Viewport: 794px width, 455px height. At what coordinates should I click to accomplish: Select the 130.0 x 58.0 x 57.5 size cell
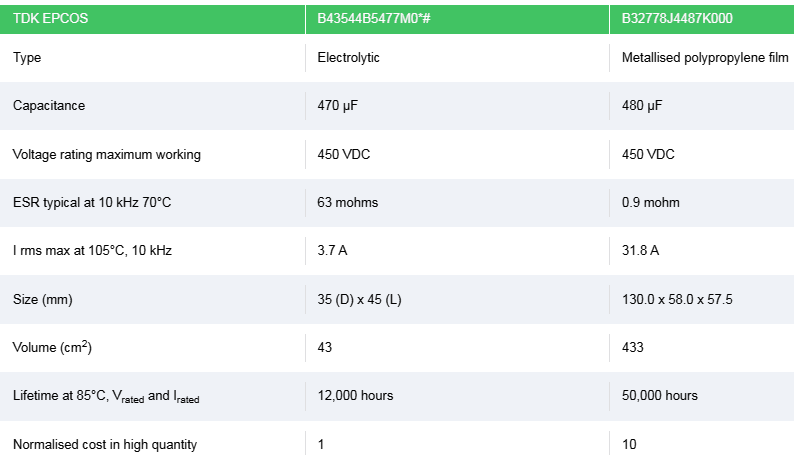tap(677, 299)
